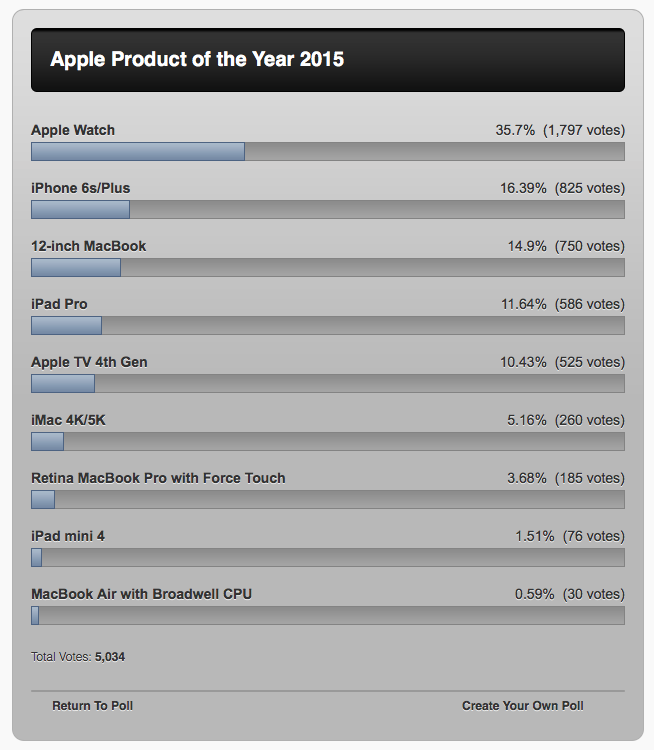Open the Create Your Own Poll link
Image resolution: width=654 pixels, height=750 pixels.
tap(522, 705)
